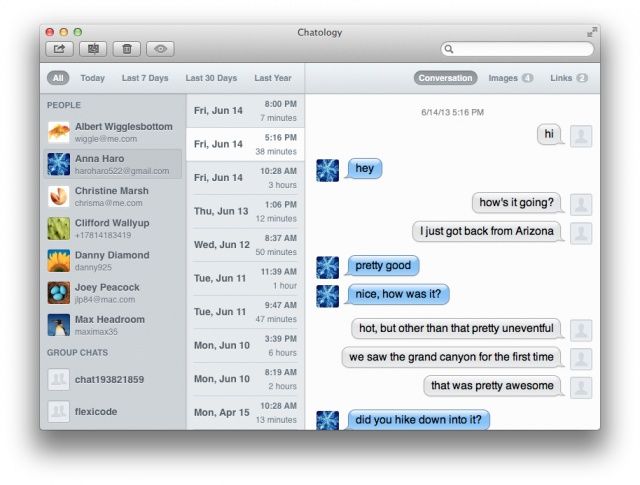
Task: Enter fullscreen using the top-right arrows icon
Action: tap(591, 32)
